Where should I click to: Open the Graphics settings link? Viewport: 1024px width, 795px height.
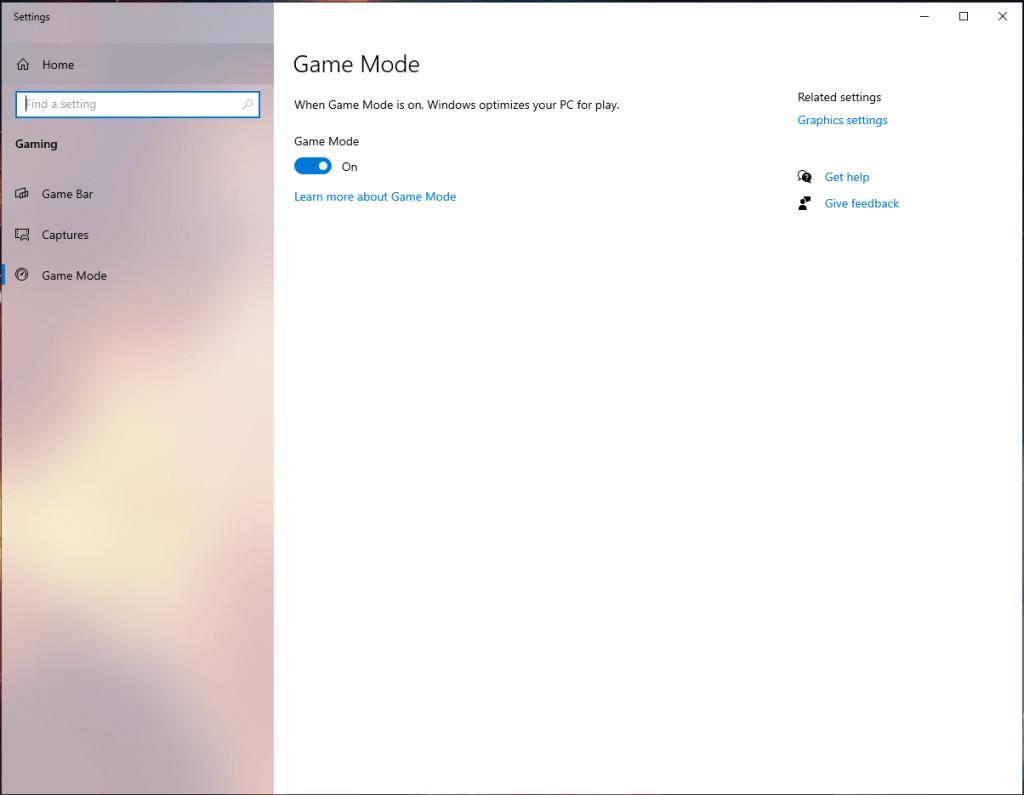842,120
